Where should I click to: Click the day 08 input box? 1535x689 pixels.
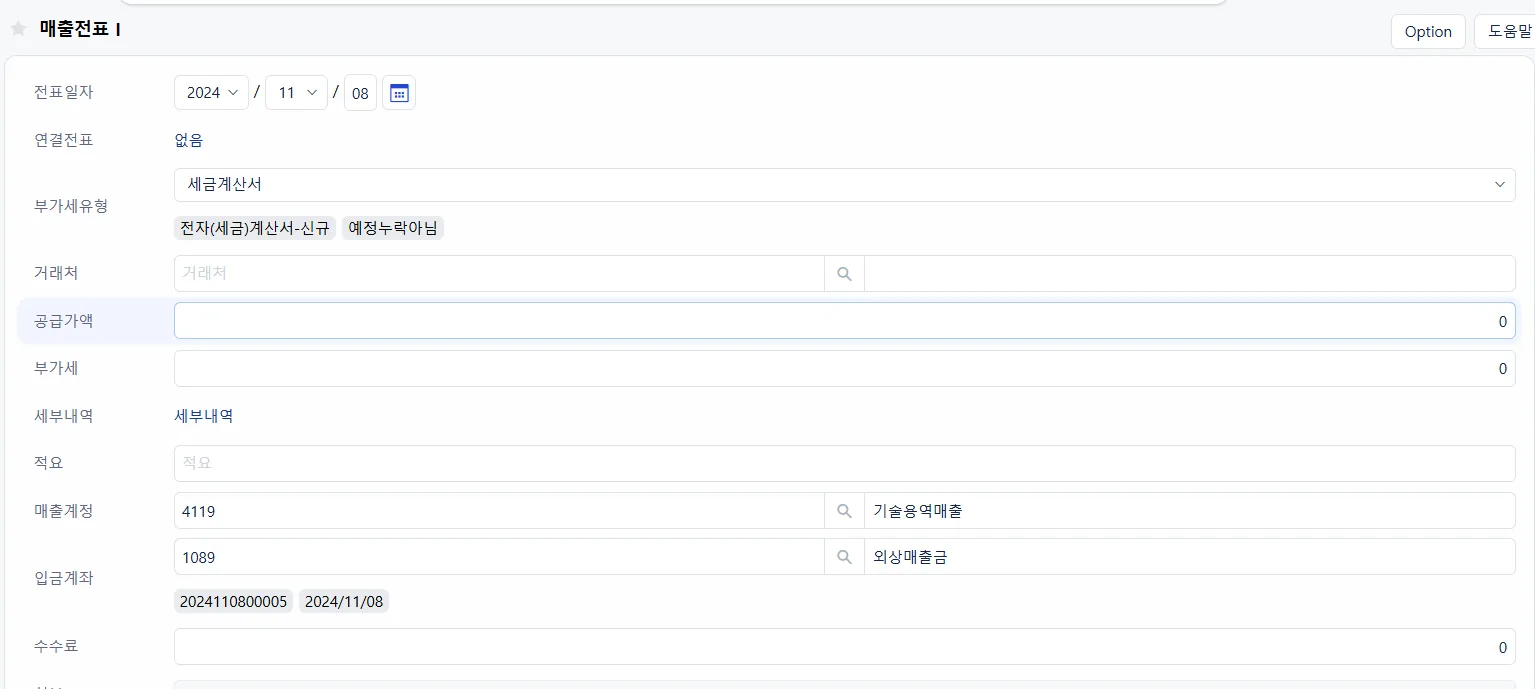click(360, 93)
